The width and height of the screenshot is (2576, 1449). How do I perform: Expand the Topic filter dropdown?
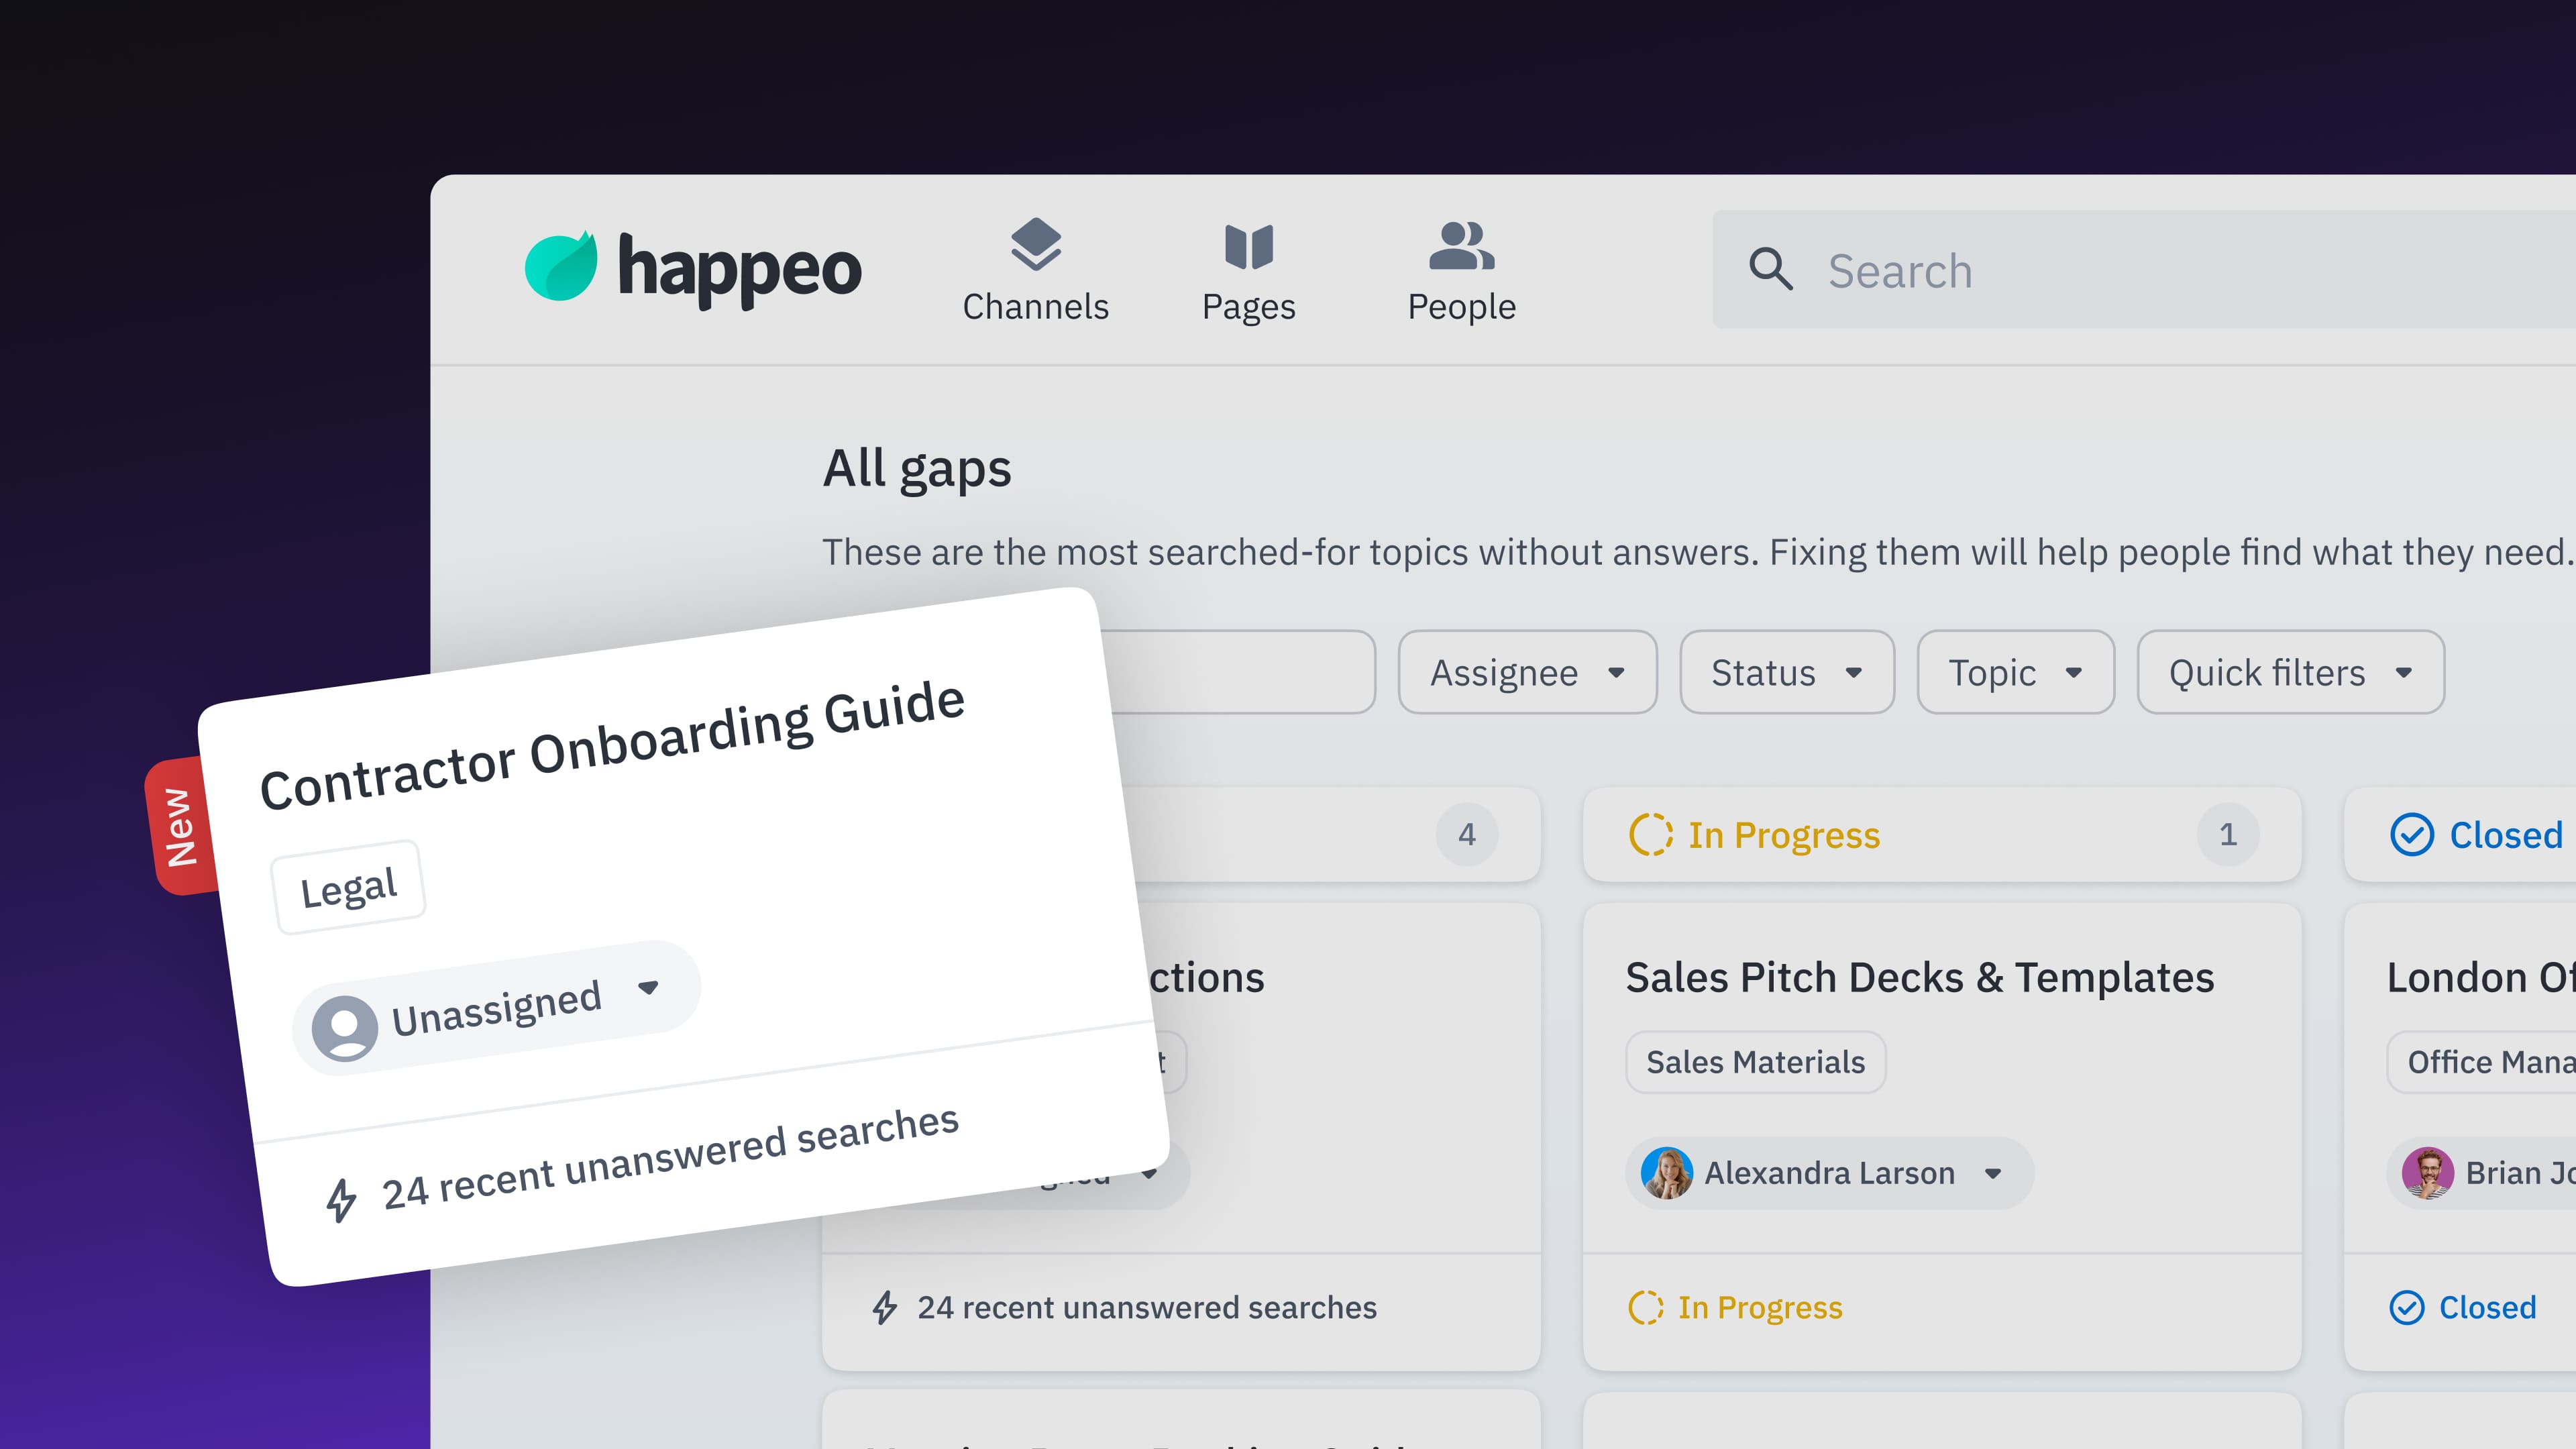click(x=2015, y=673)
